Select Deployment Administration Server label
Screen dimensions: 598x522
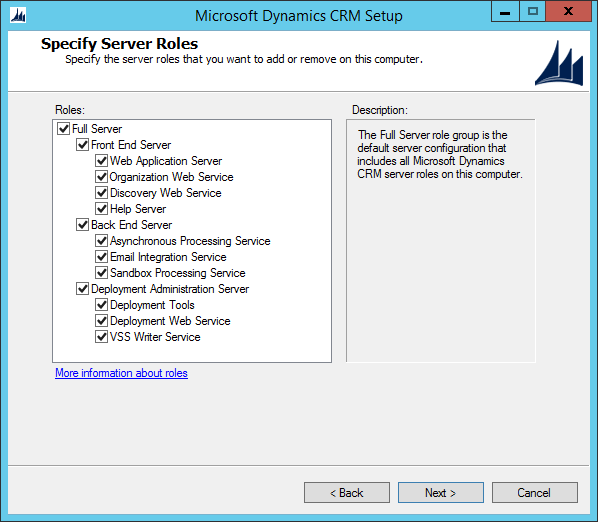tap(170, 289)
